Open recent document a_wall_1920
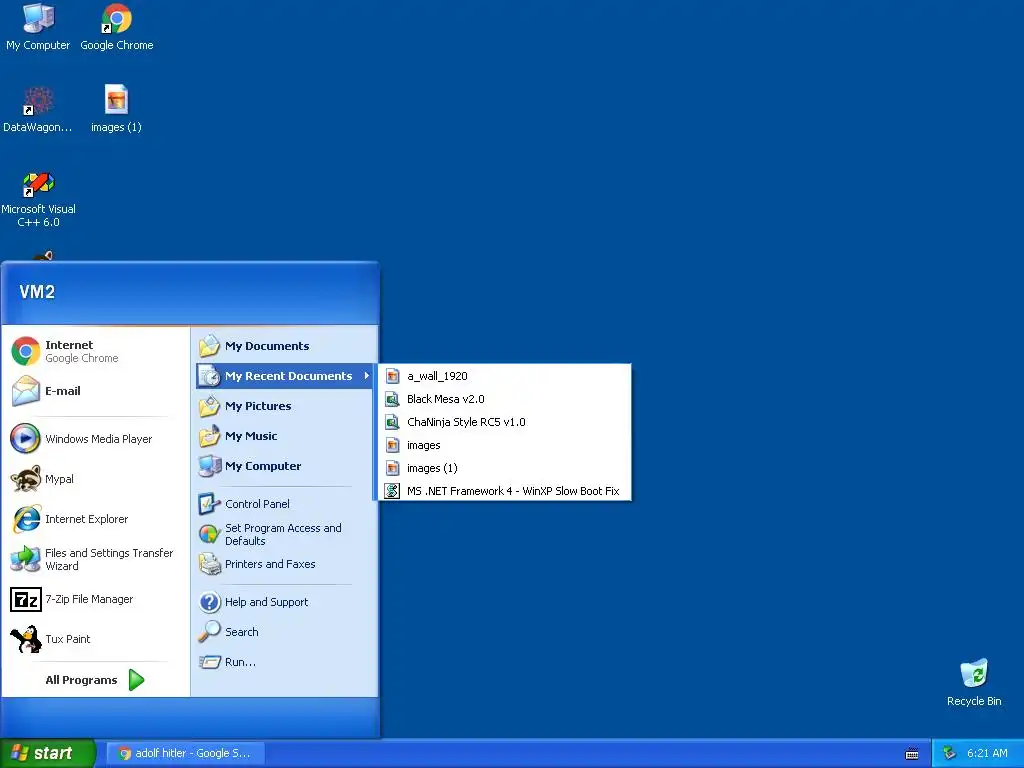 (x=505, y=376)
